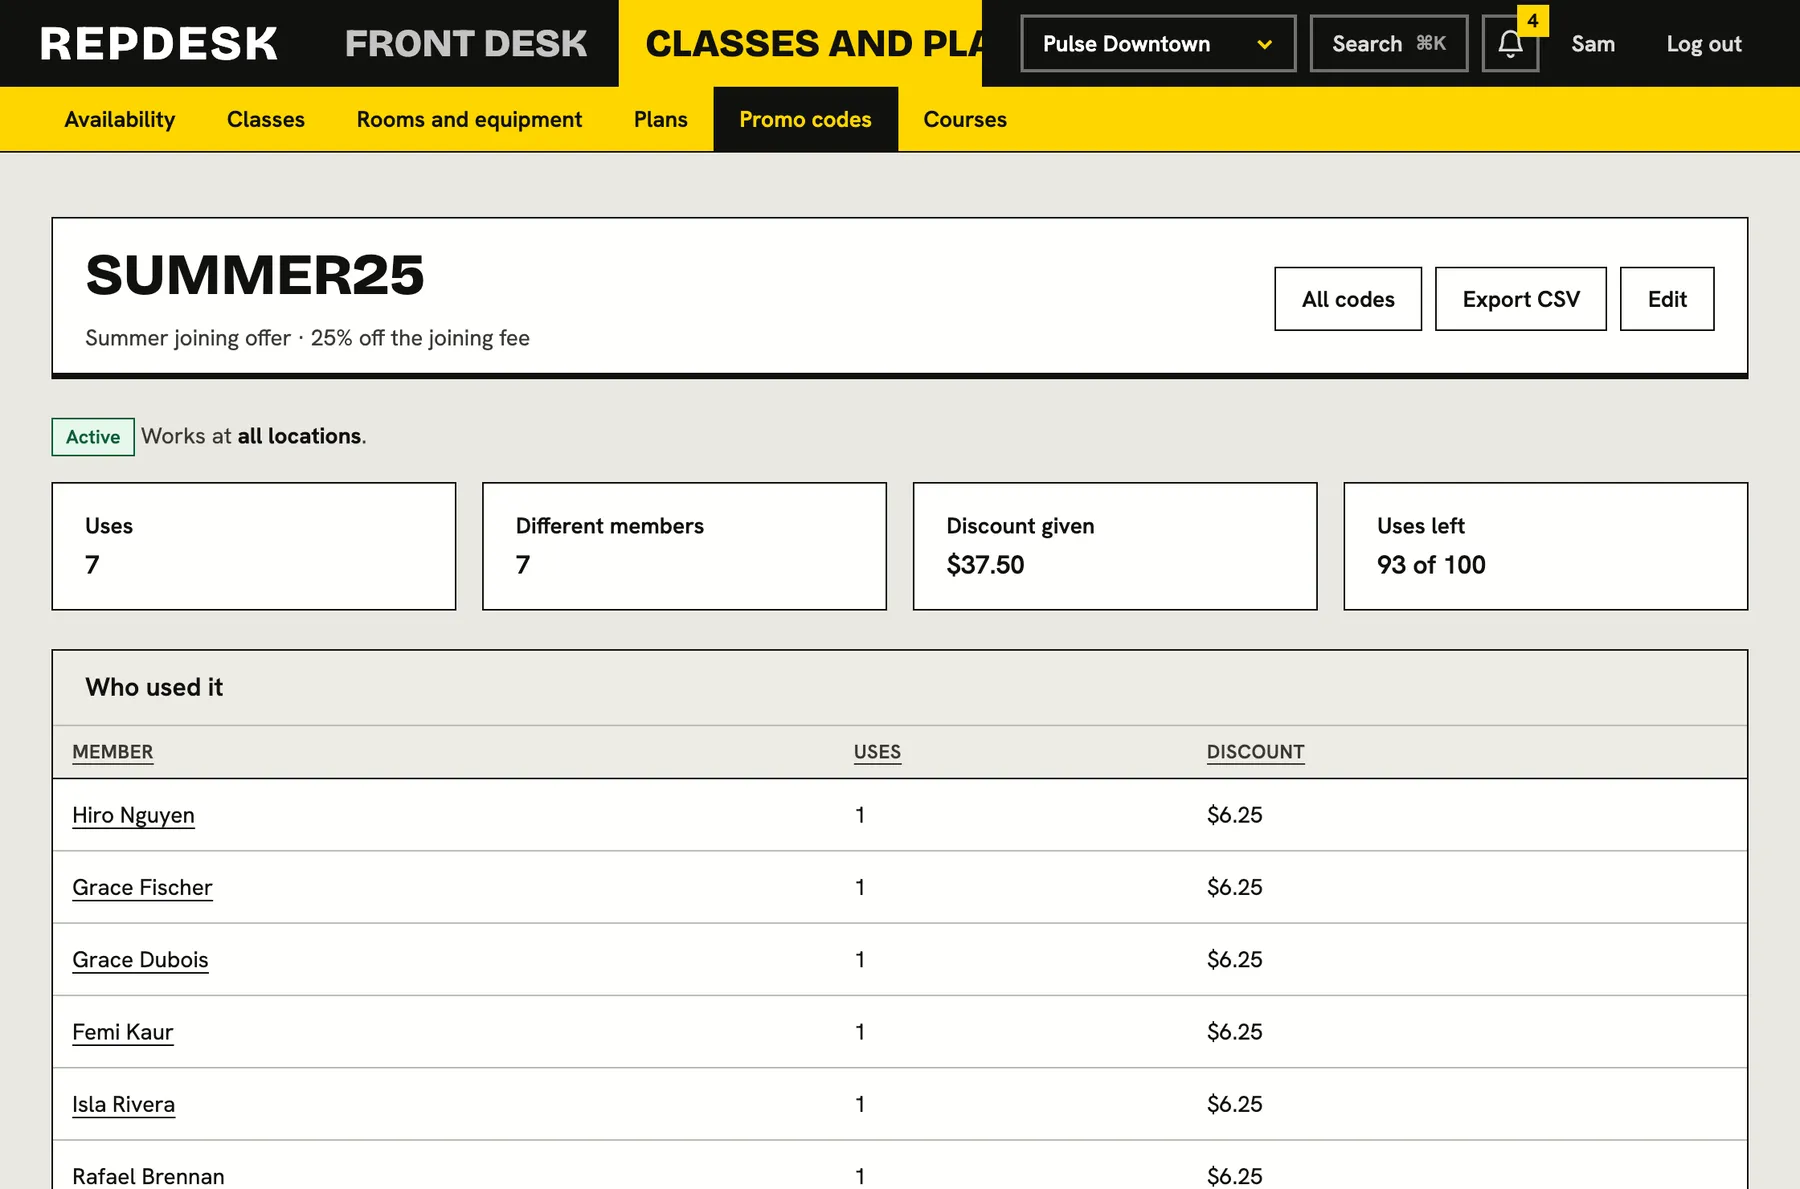This screenshot has width=1800, height=1189.
Task: Click the Edit button
Action: click(1667, 299)
